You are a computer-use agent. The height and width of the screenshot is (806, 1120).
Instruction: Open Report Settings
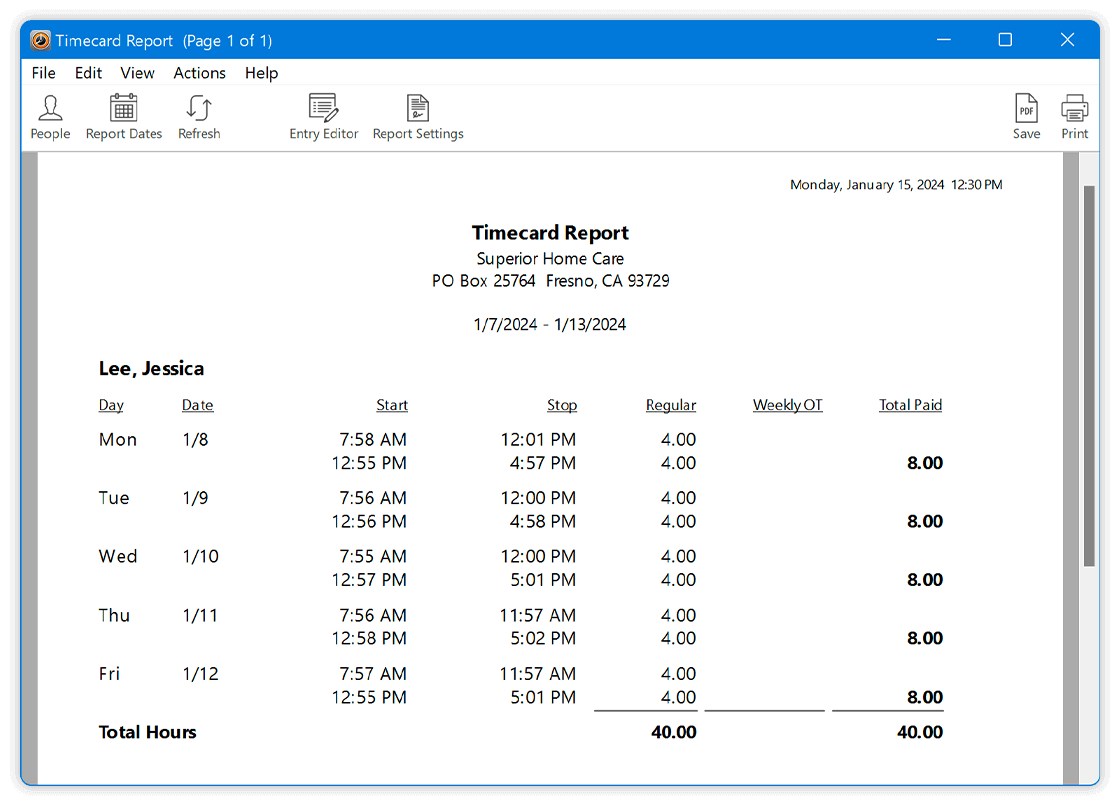coord(417,115)
